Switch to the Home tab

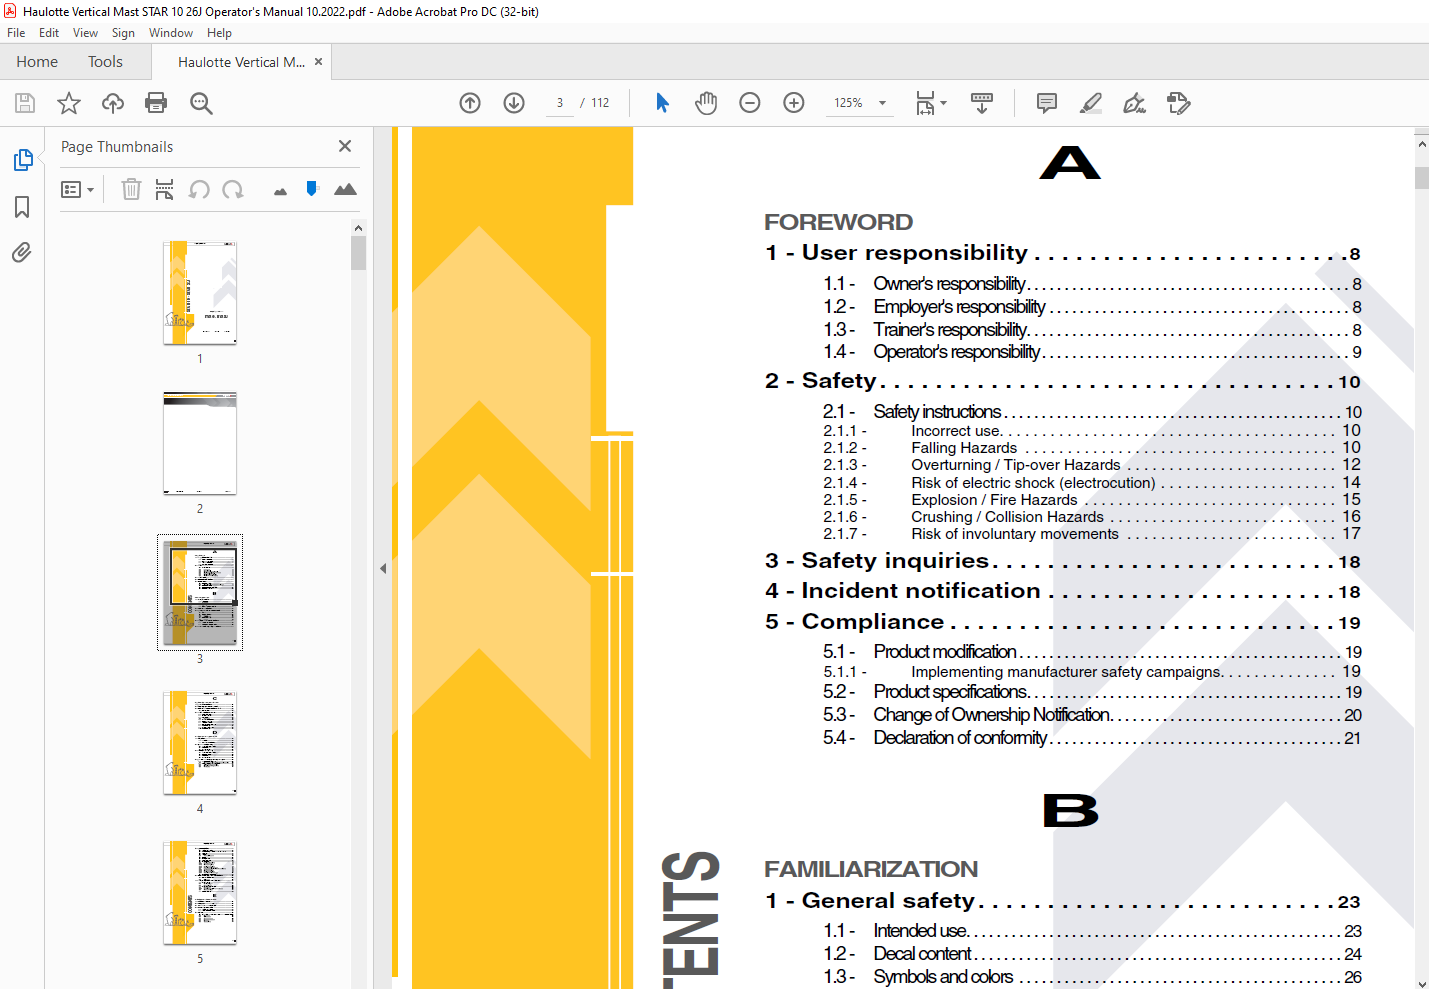37,62
